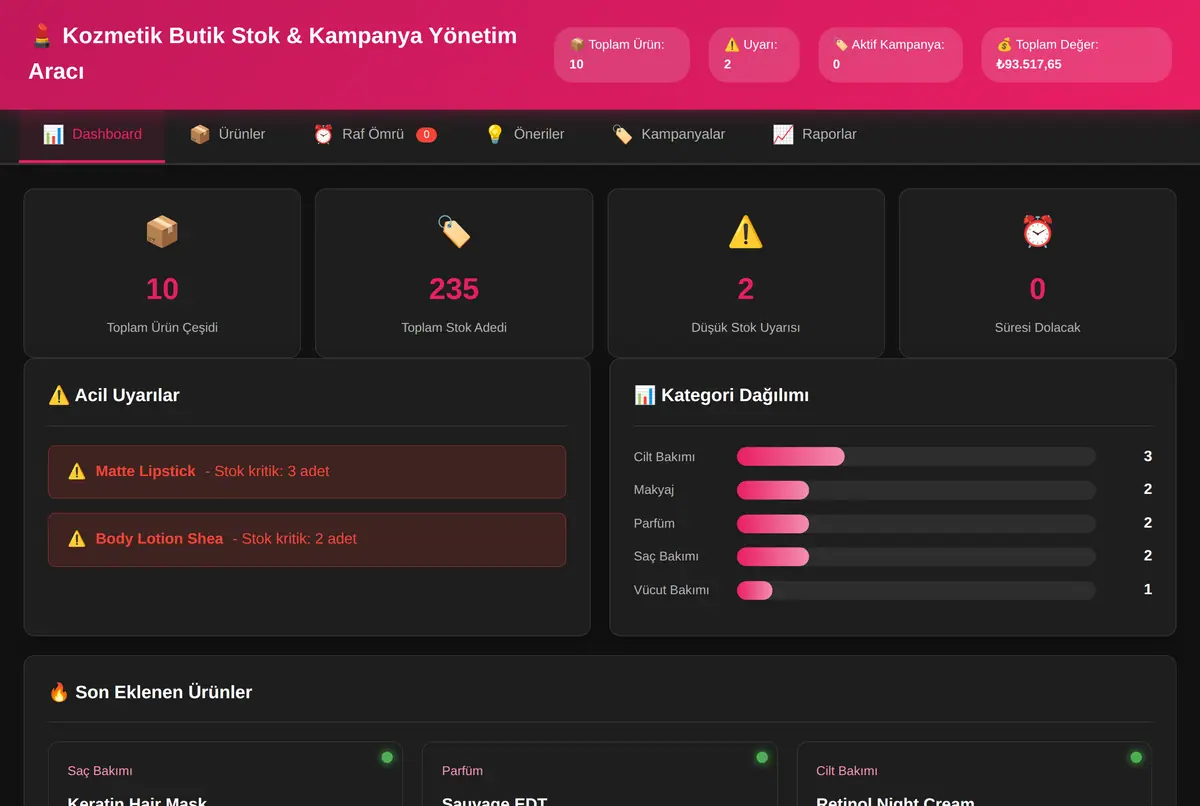Click the green status dot on Sauvage EDT card
The image size is (1200, 806).
(762, 757)
